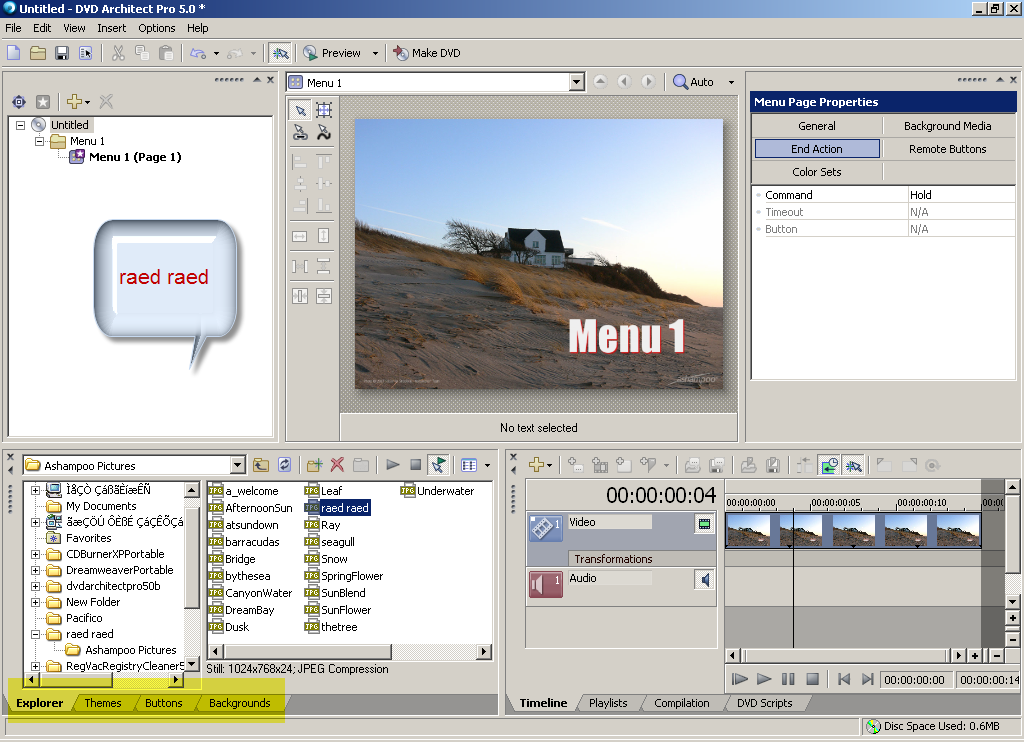
Task: Click the Make DVD button label
Action: point(436,53)
